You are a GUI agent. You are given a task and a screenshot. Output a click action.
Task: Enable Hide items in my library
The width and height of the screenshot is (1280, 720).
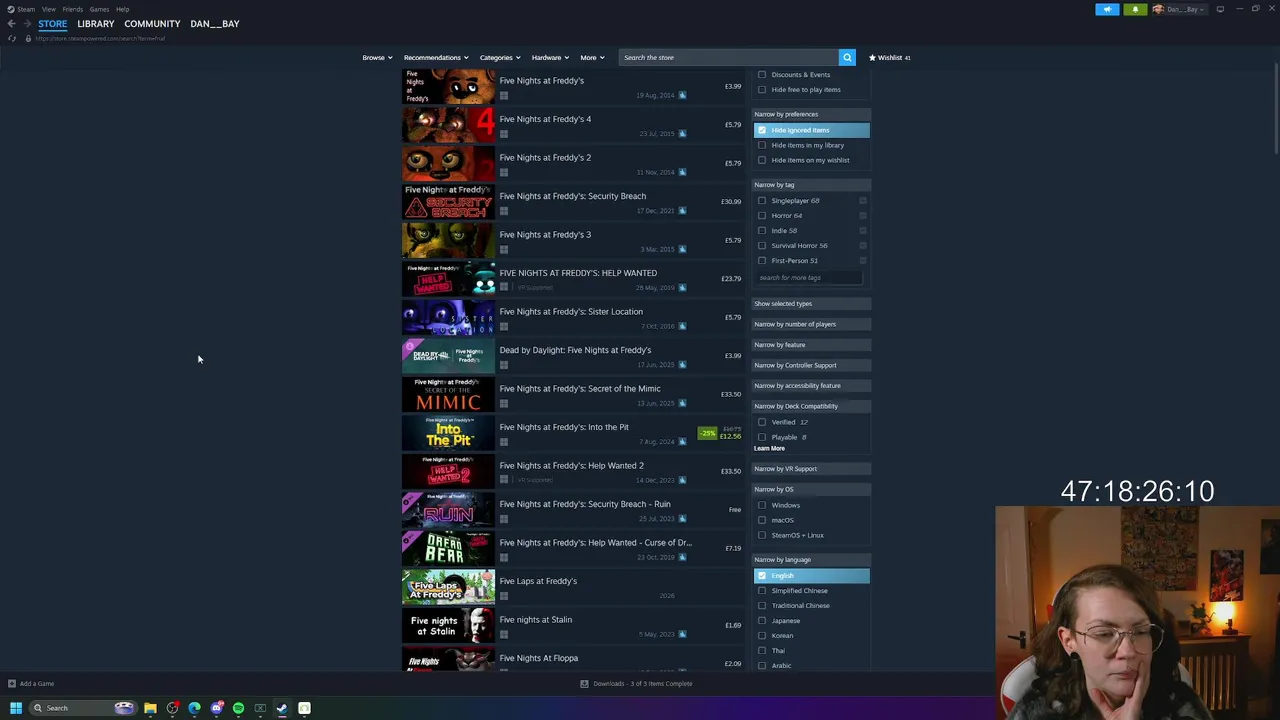click(762, 145)
